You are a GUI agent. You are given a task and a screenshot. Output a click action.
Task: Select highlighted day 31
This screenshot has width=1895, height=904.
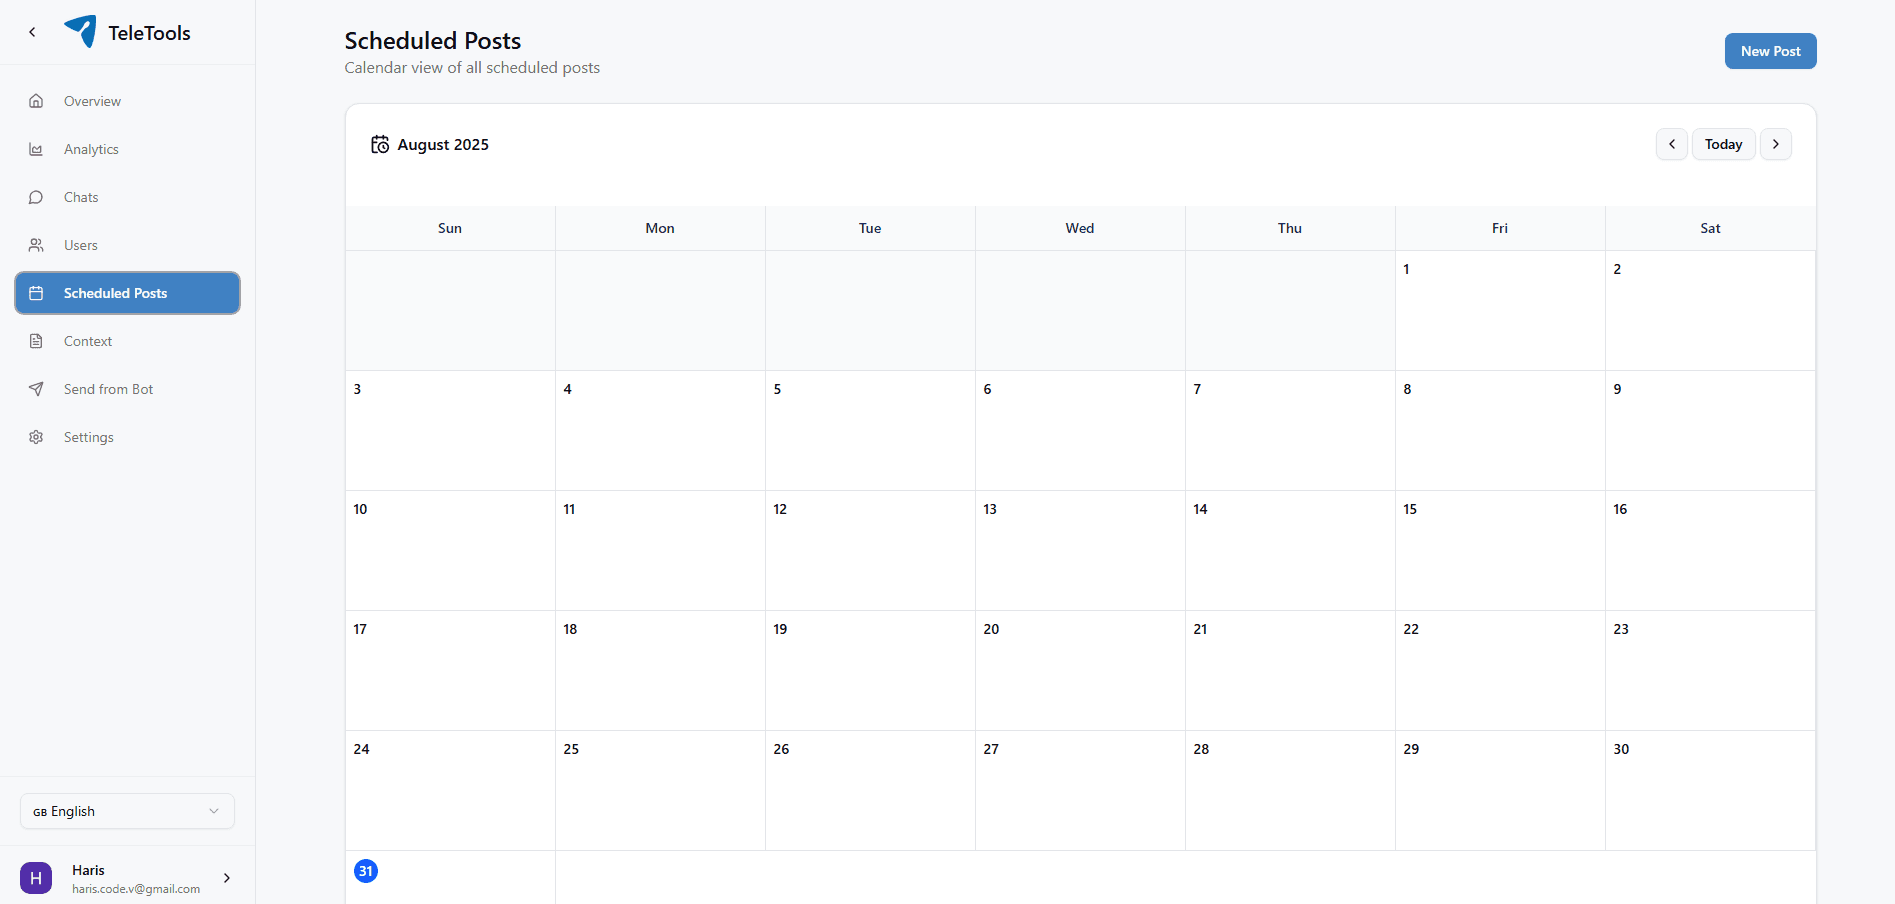[x=366, y=871]
